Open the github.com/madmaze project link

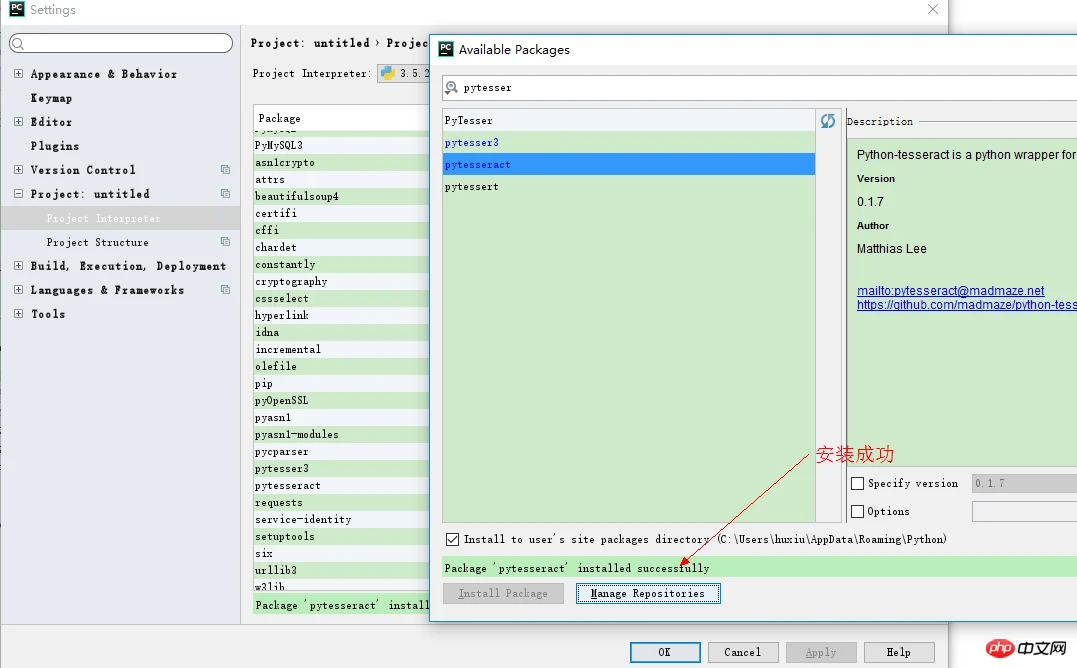[x=966, y=305]
